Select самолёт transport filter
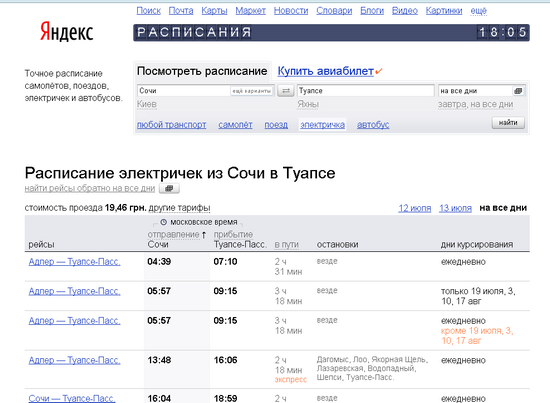The height and width of the screenshot is (403, 550). pyautogui.click(x=235, y=125)
